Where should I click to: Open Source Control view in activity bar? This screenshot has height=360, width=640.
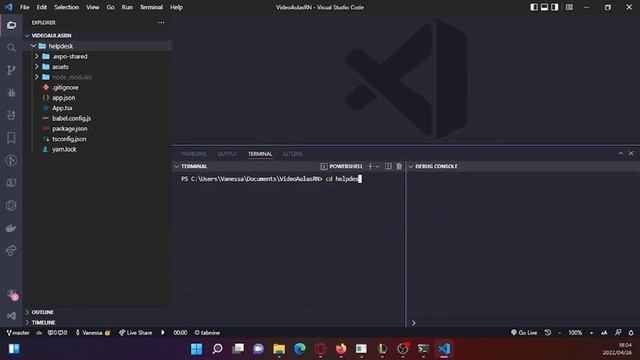(x=11, y=70)
